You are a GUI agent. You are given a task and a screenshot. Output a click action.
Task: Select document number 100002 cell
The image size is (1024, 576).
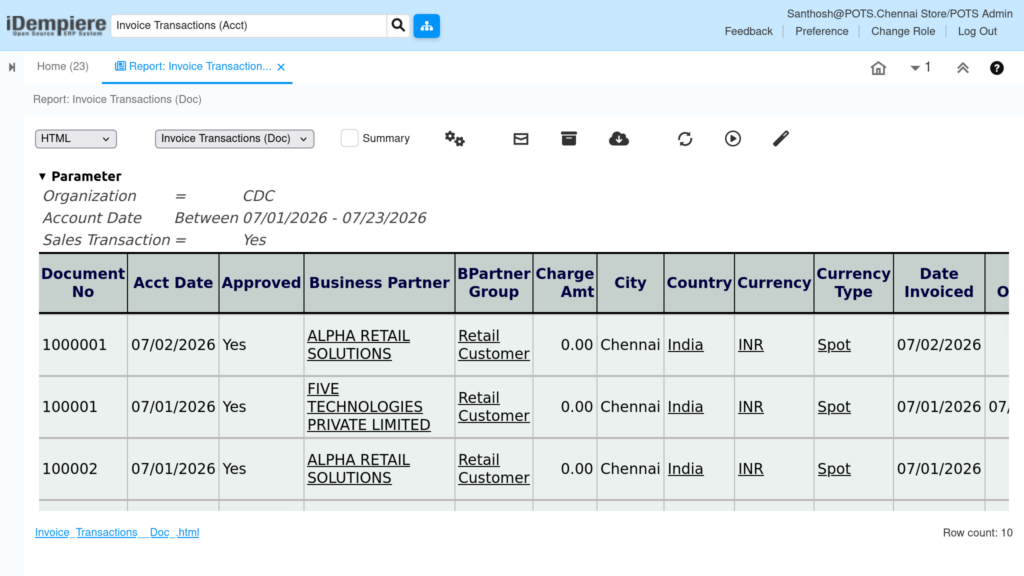click(83, 469)
